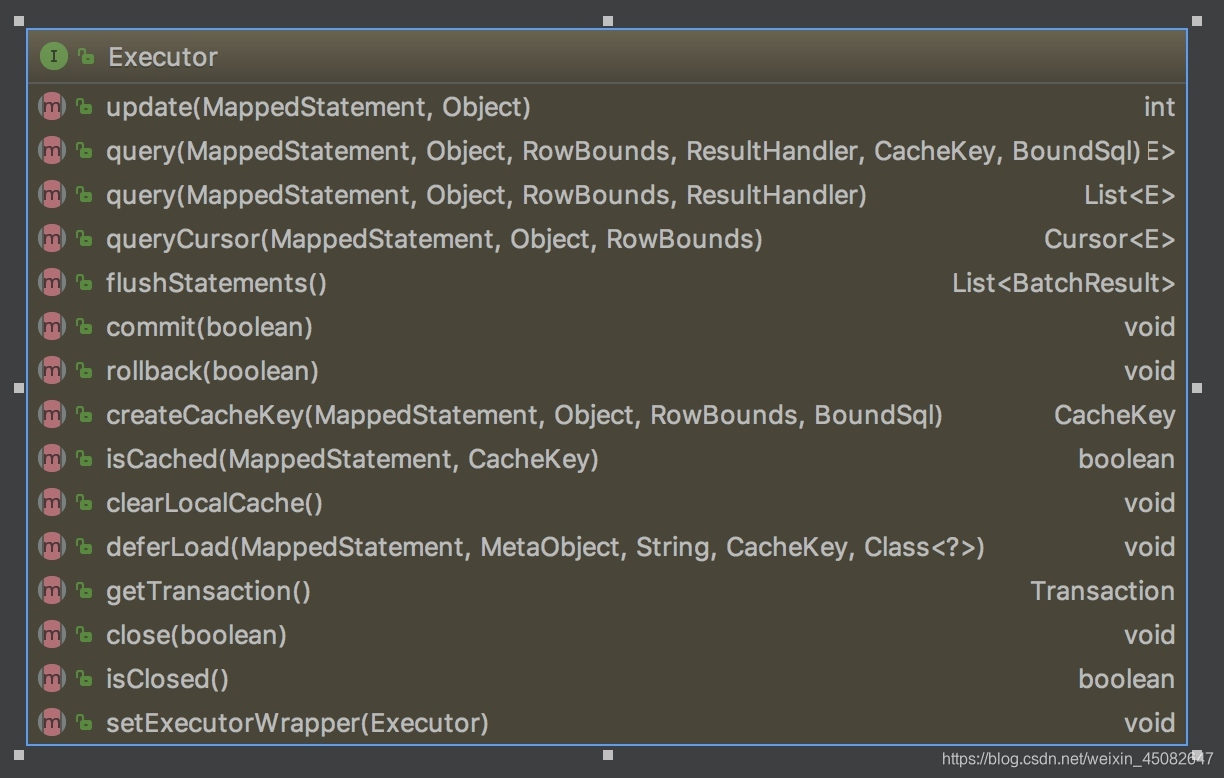Select close(boolean) method
Viewport: 1224px width, 778px height.
(x=196, y=635)
